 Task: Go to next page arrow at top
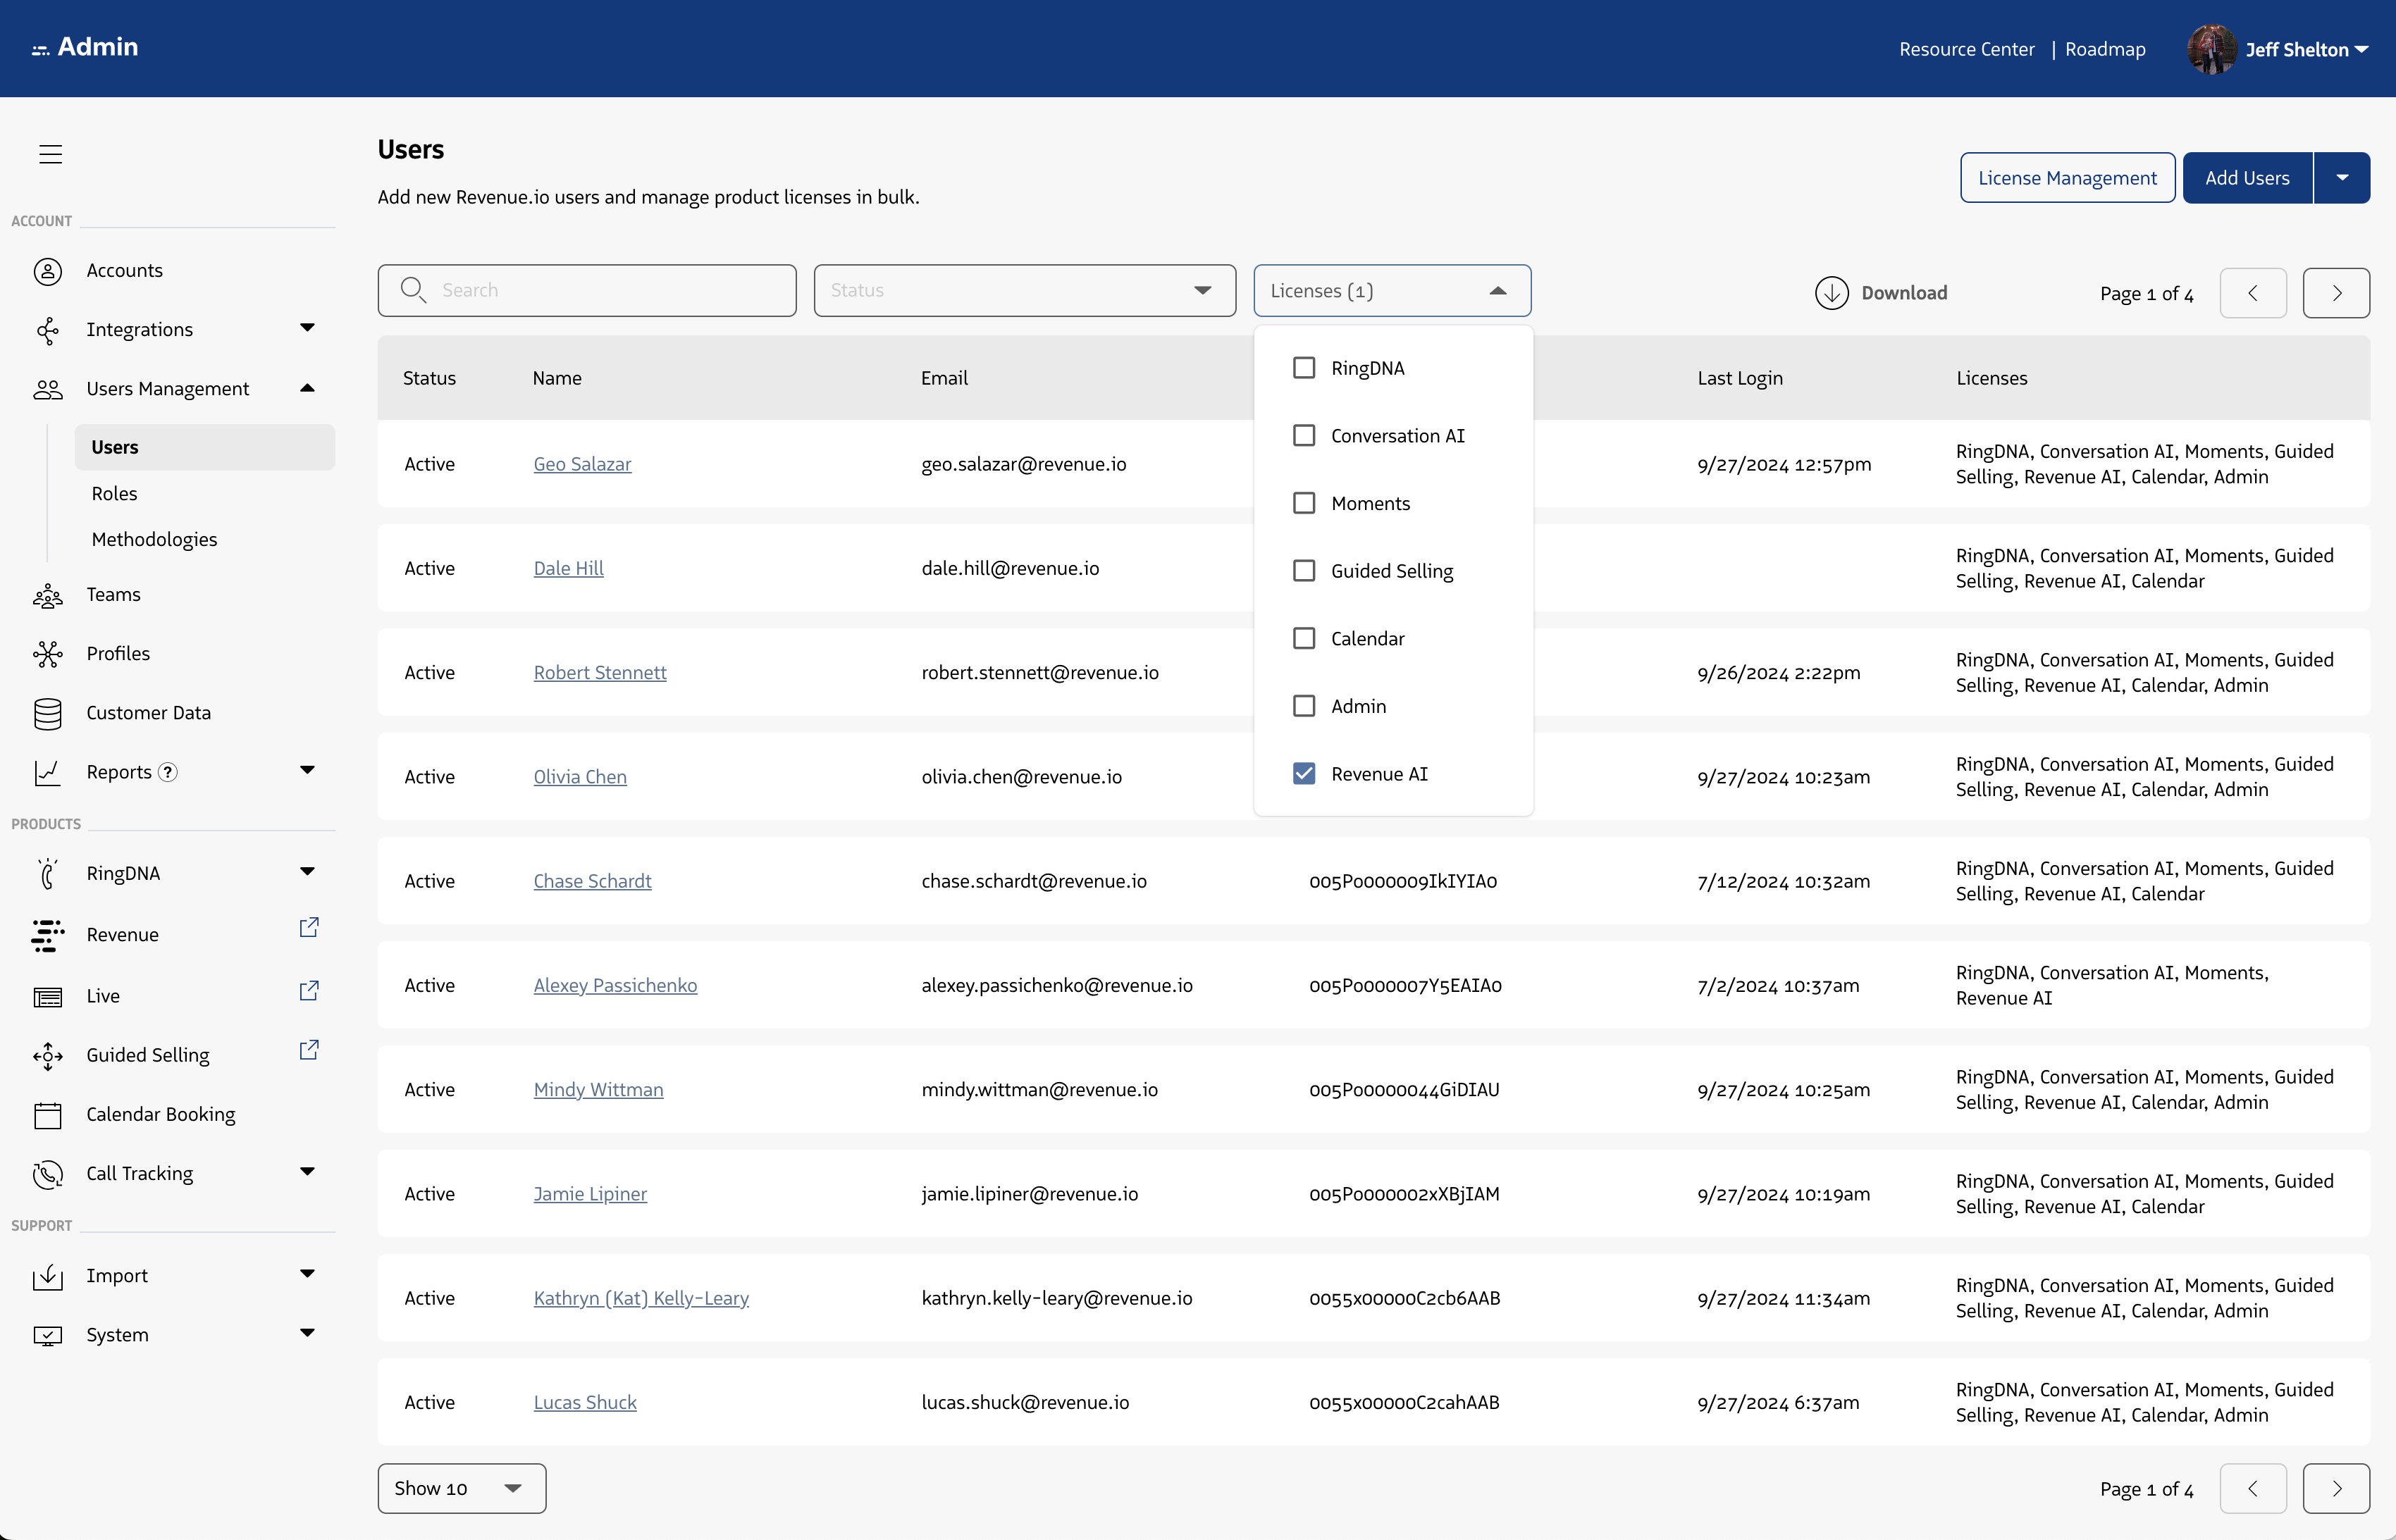2335,293
